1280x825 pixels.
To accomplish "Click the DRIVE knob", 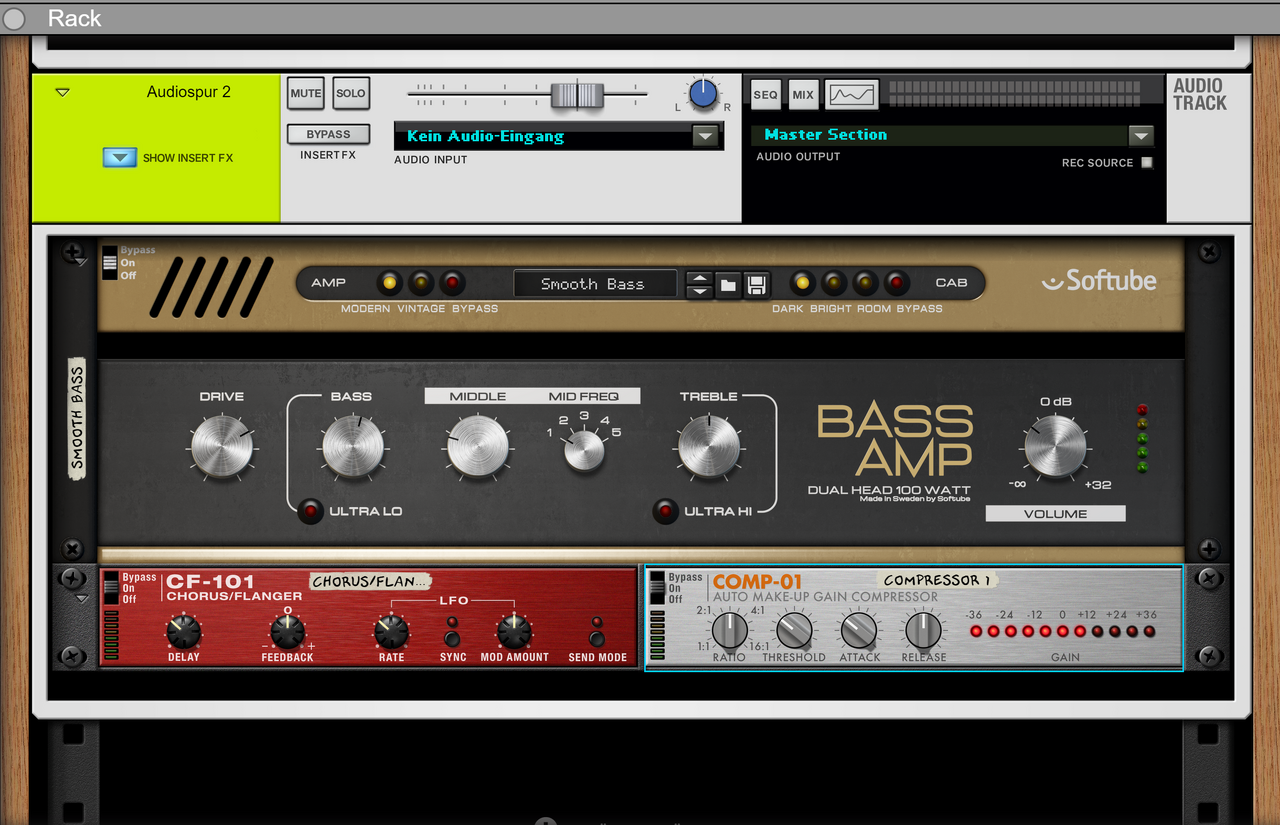I will coord(222,446).
